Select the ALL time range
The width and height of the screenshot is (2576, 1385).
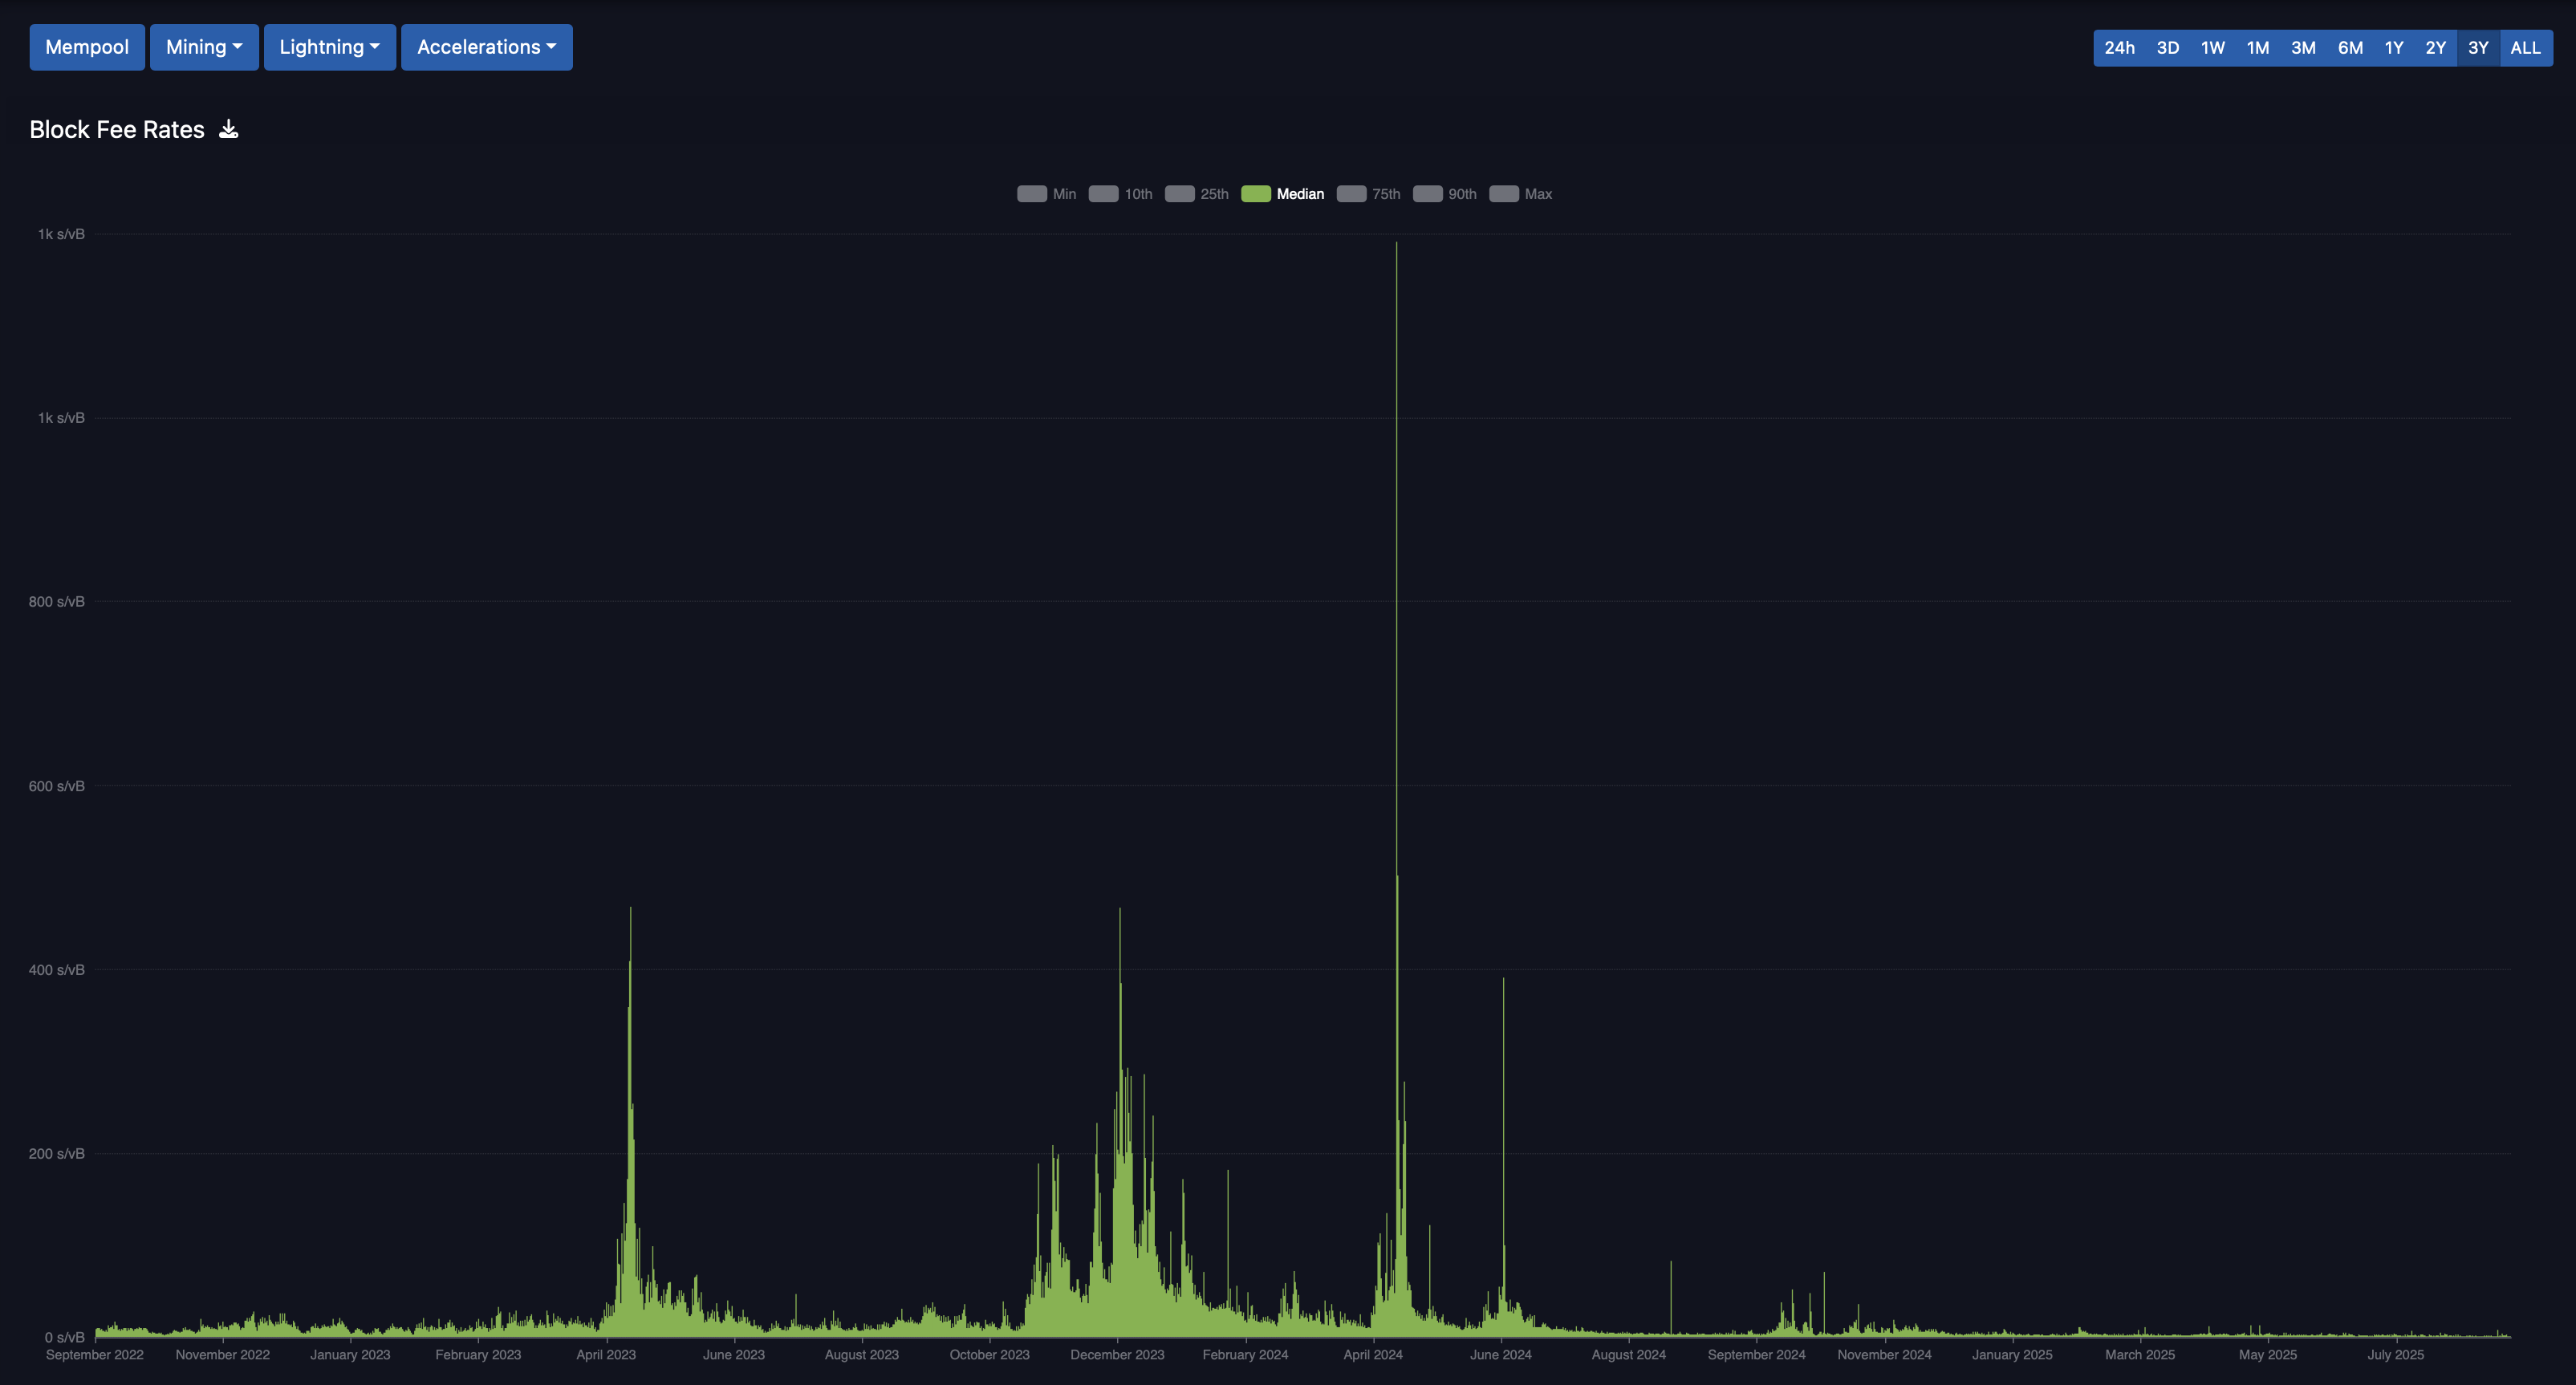click(x=2525, y=48)
